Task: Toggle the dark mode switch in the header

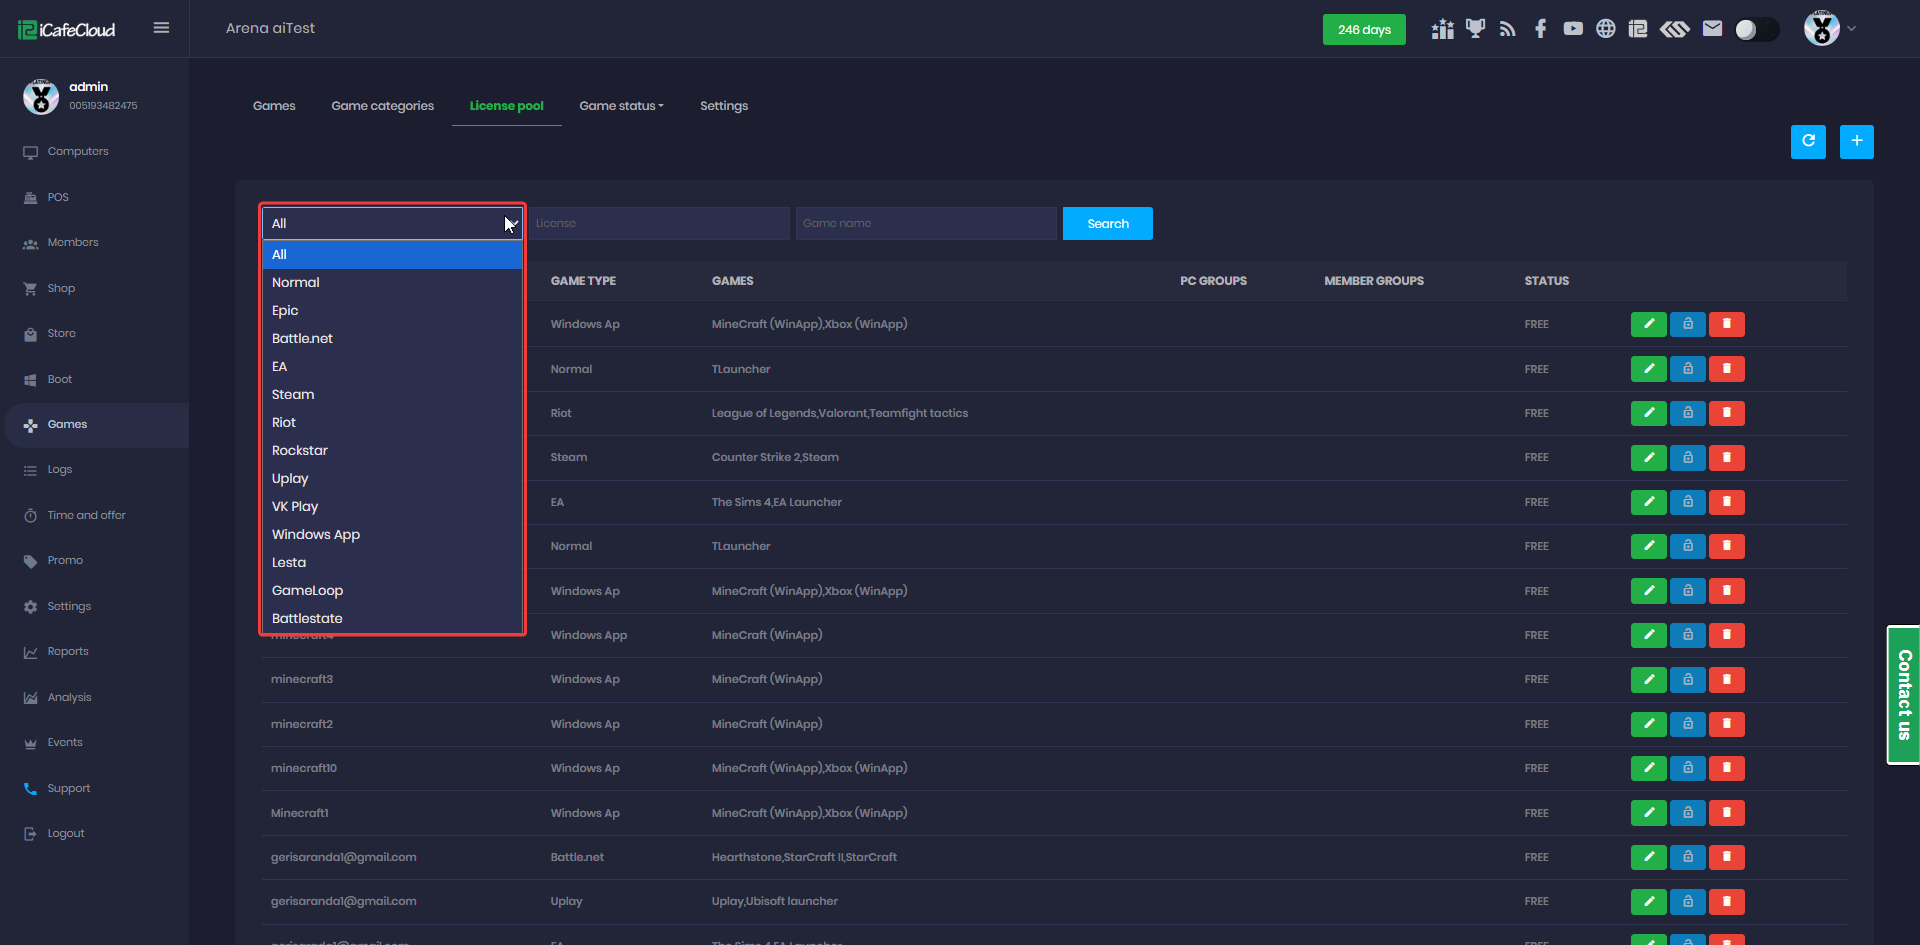Action: click(1756, 29)
